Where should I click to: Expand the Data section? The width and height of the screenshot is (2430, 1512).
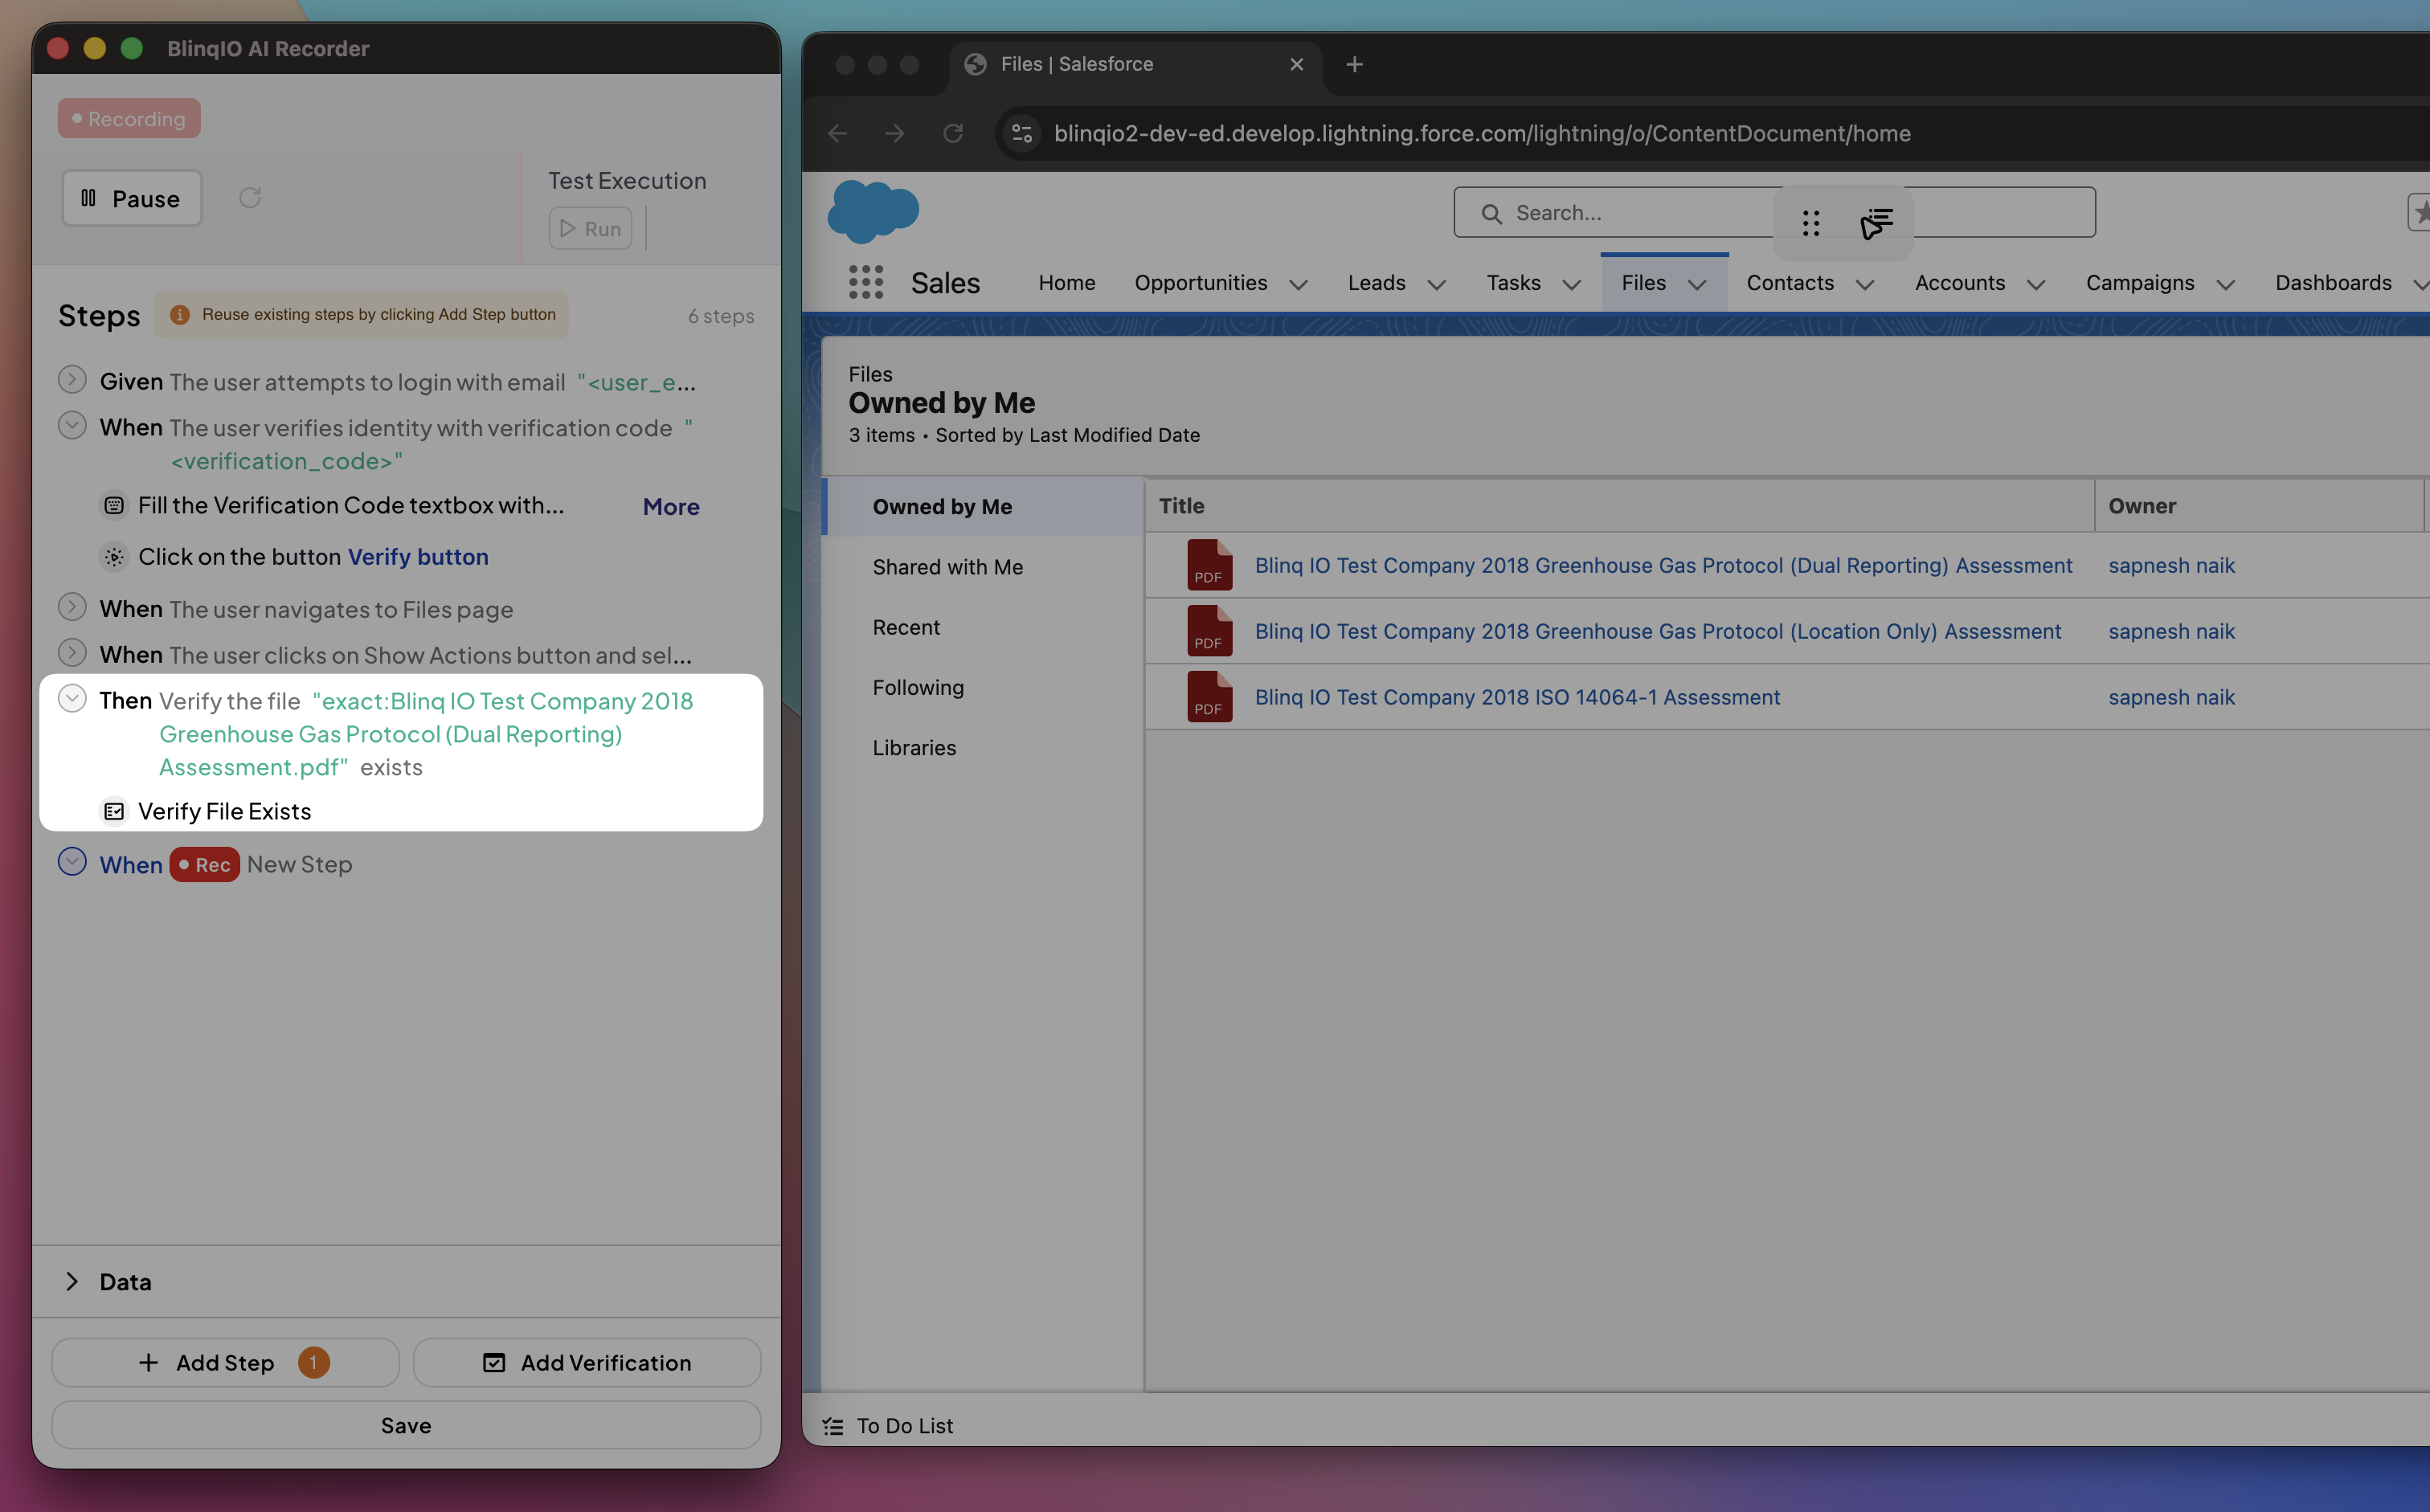pos(72,1282)
